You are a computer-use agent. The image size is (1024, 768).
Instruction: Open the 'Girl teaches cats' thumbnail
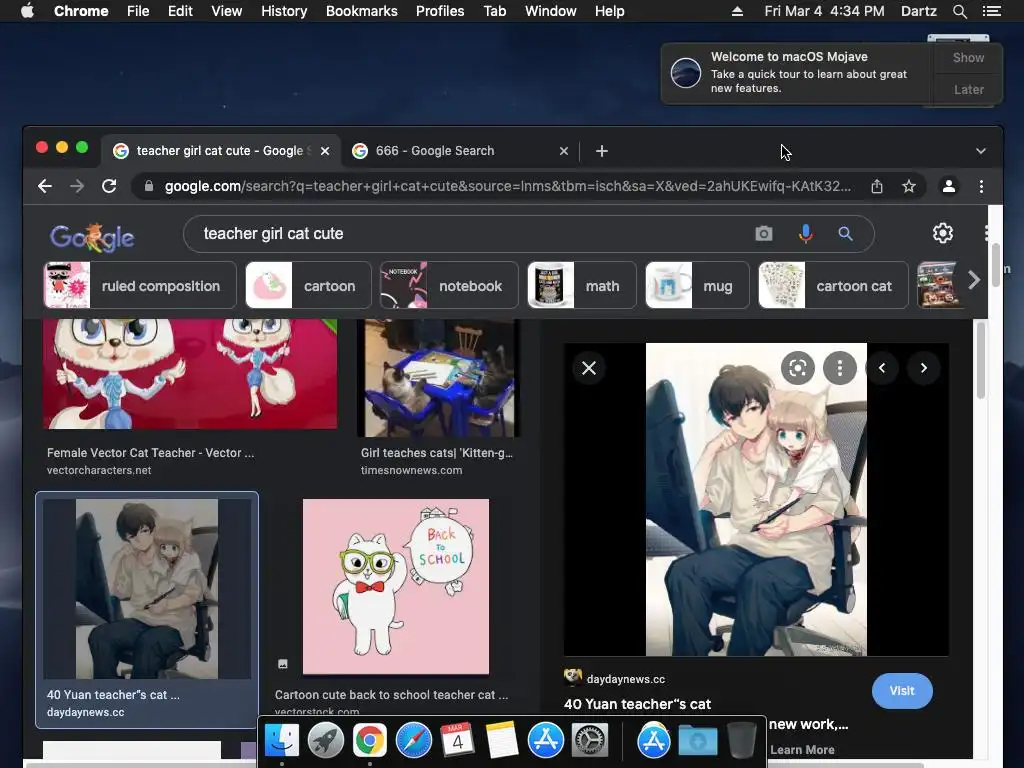439,377
